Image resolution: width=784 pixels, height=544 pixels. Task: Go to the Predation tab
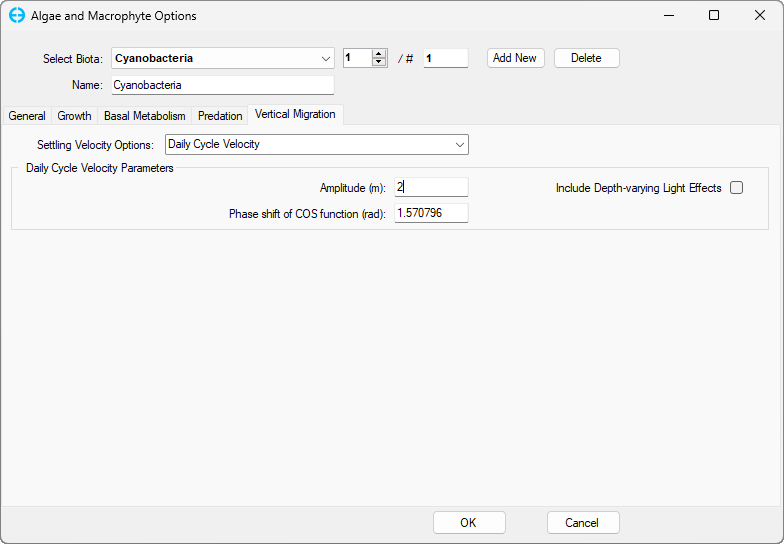220,116
